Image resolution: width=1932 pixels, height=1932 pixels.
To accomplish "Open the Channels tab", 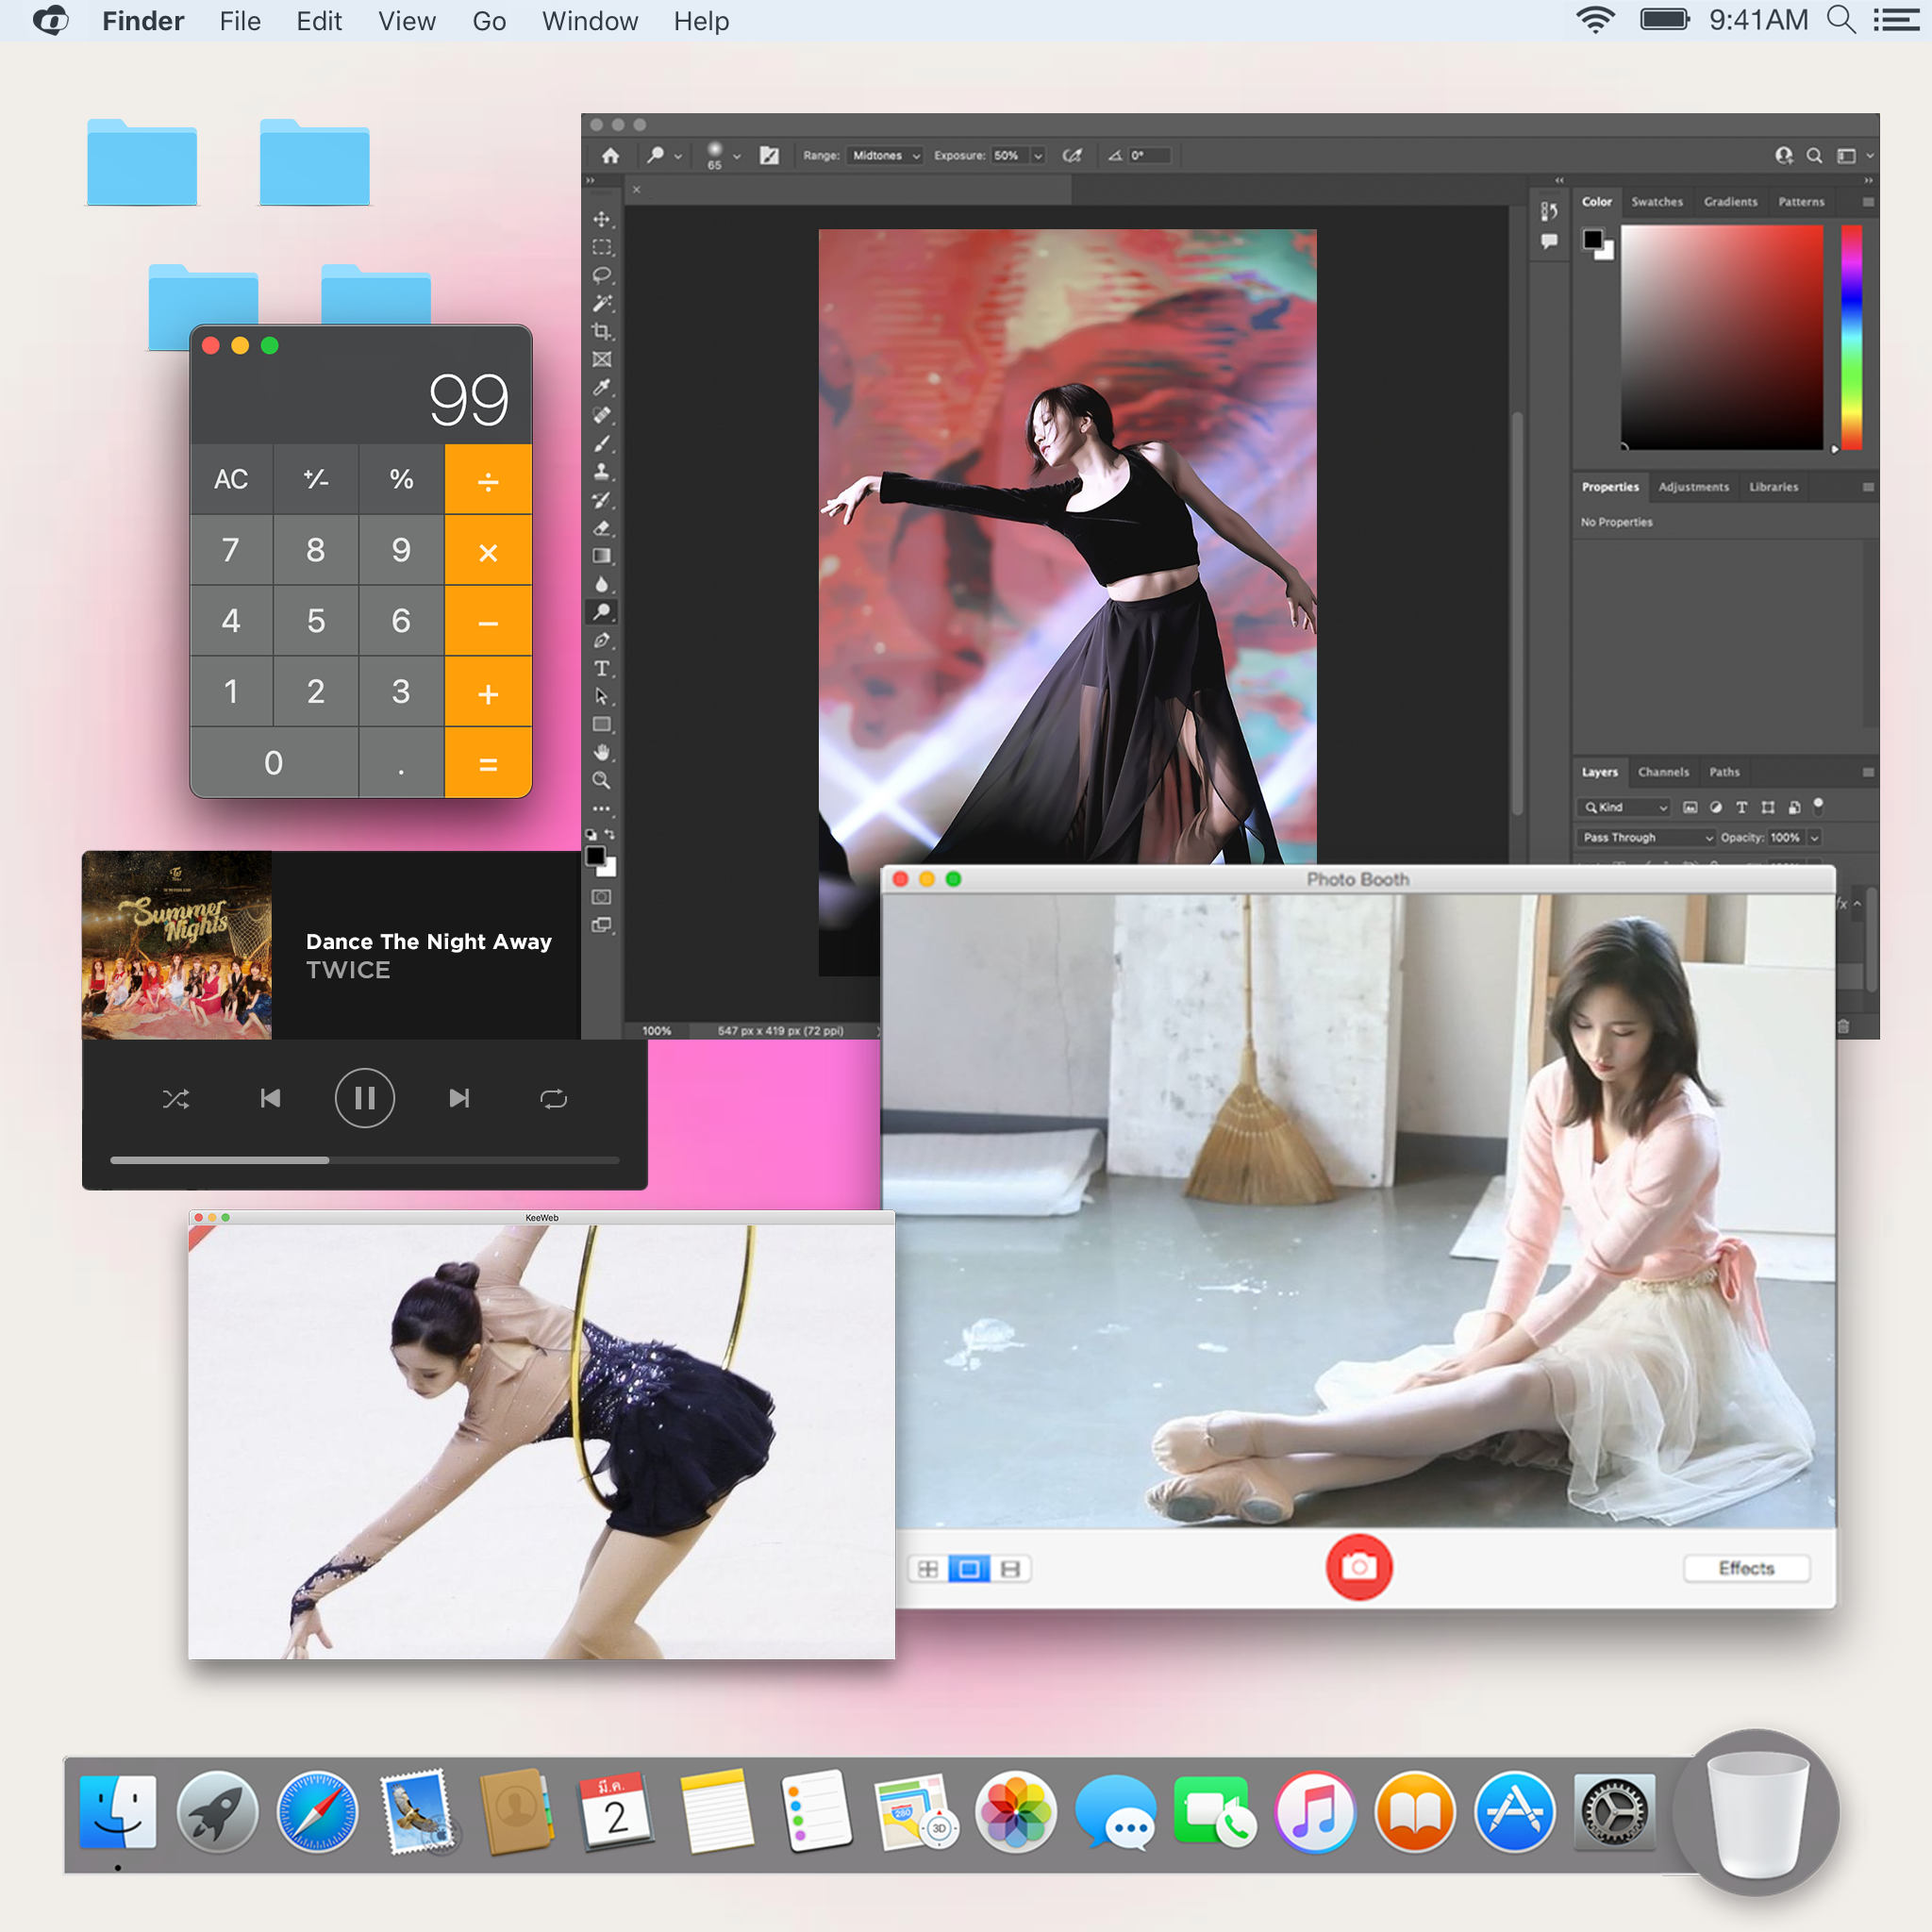I will [x=1663, y=772].
